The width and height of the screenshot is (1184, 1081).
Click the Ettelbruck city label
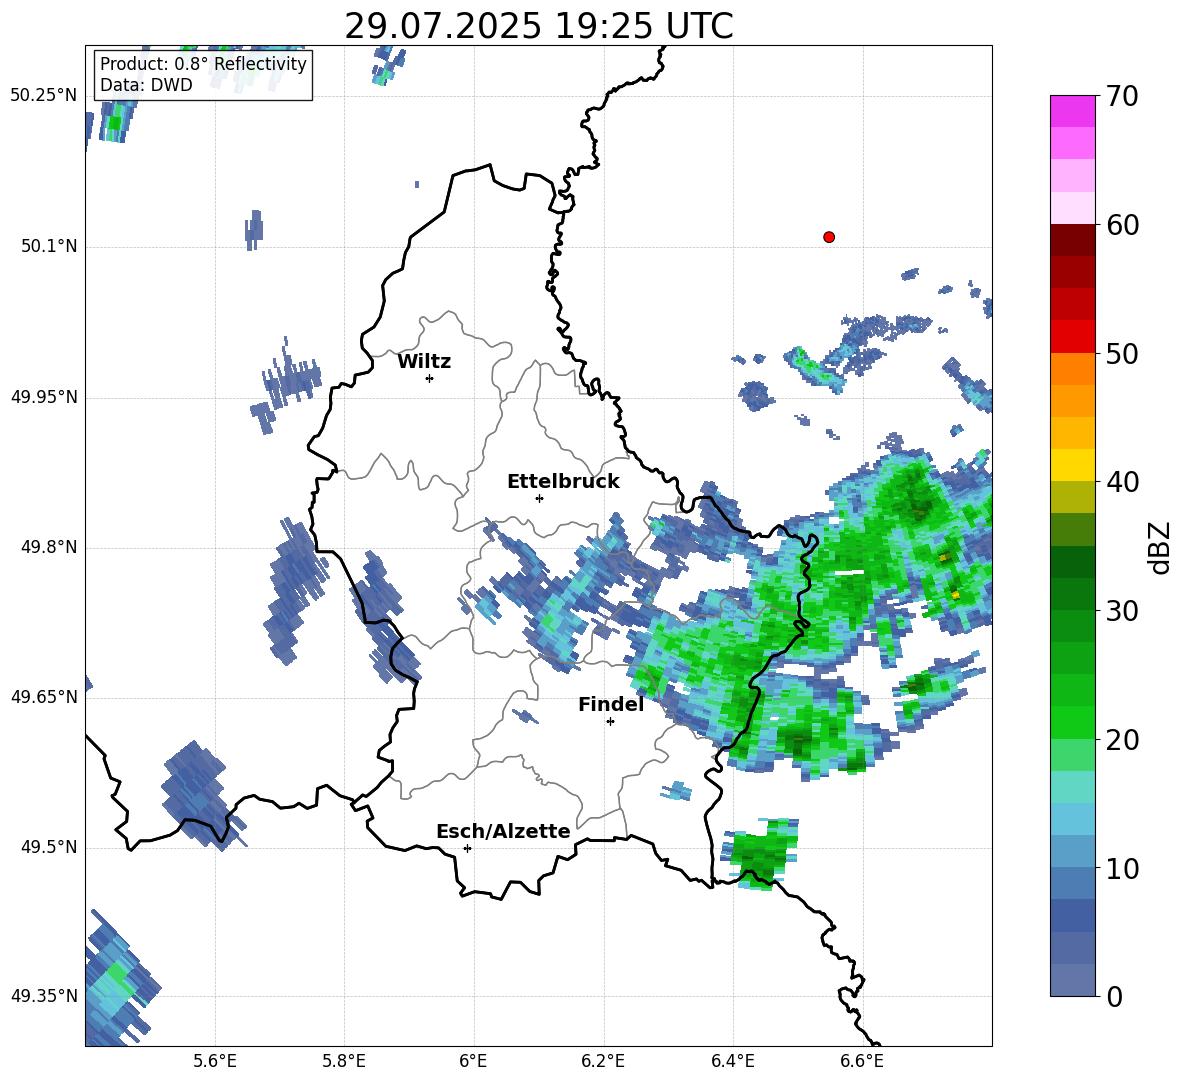[x=563, y=482]
